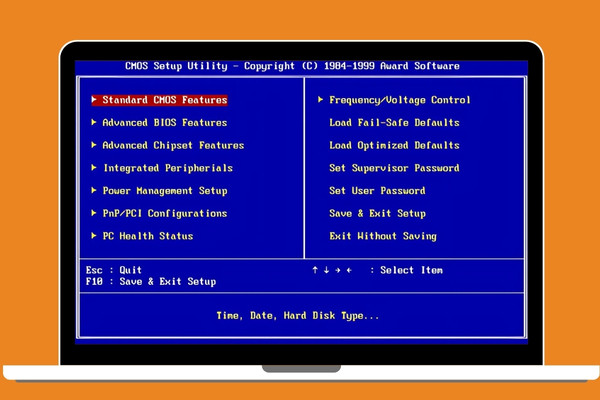Select PnP/PCI Configurations

pyautogui.click(x=165, y=213)
